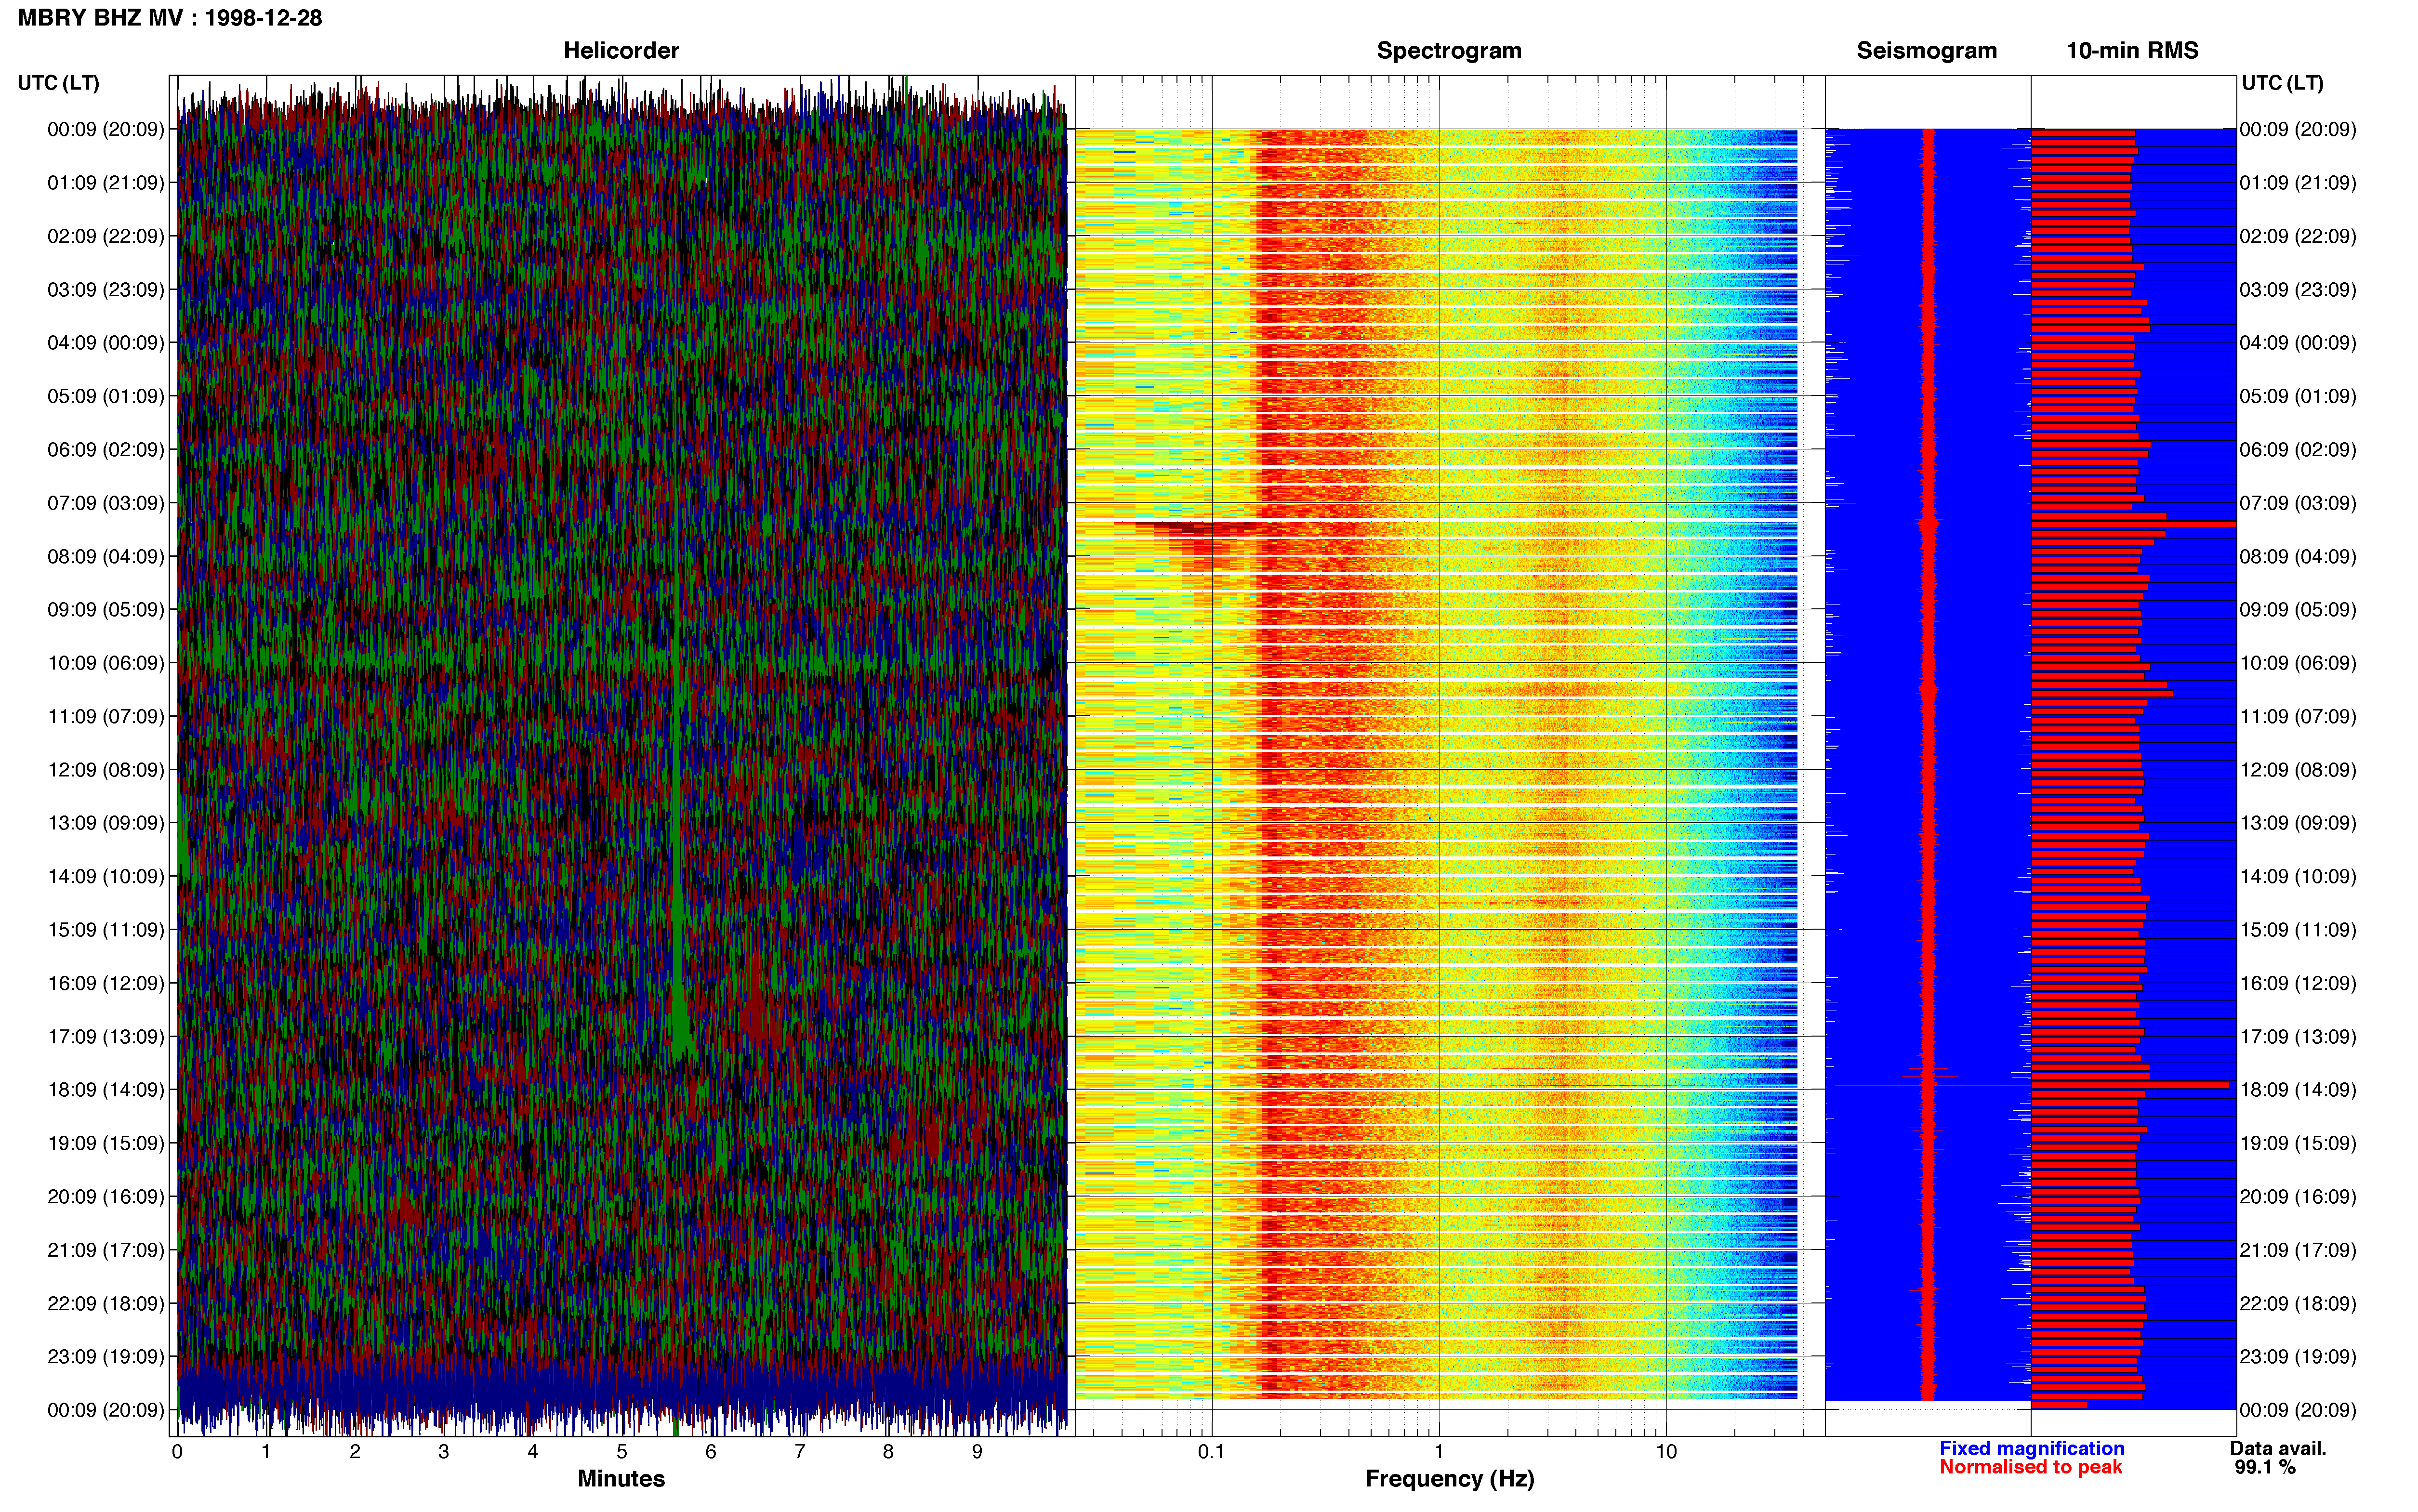Click 17:09 (13:09) on the RMS-side time axis
The width and height of the screenshot is (2418, 1512).
tap(2298, 1037)
